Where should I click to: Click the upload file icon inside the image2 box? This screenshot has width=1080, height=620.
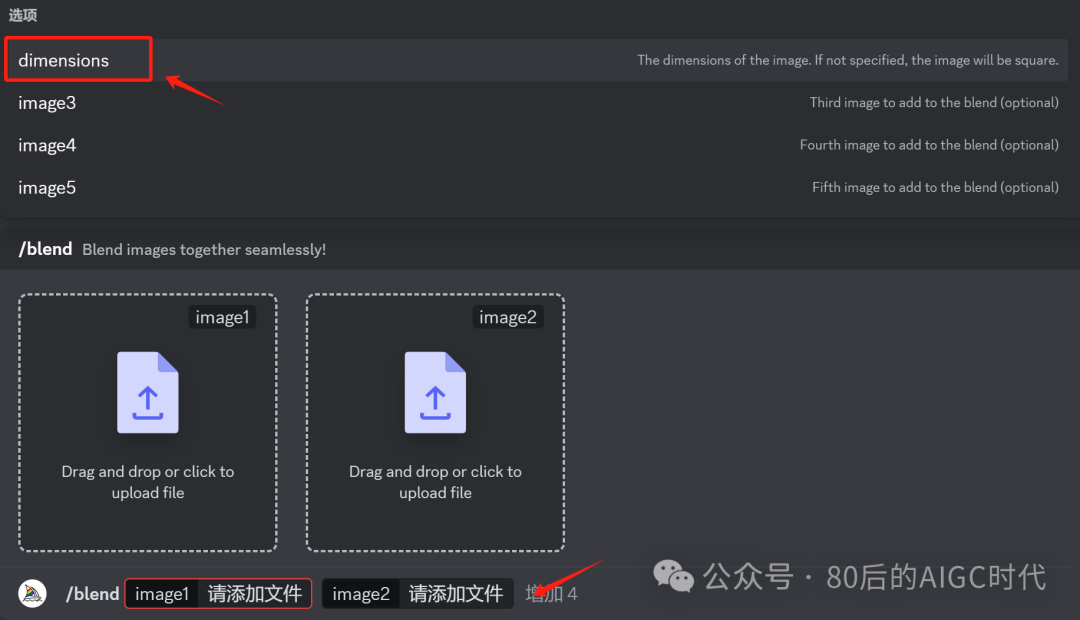click(435, 393)
